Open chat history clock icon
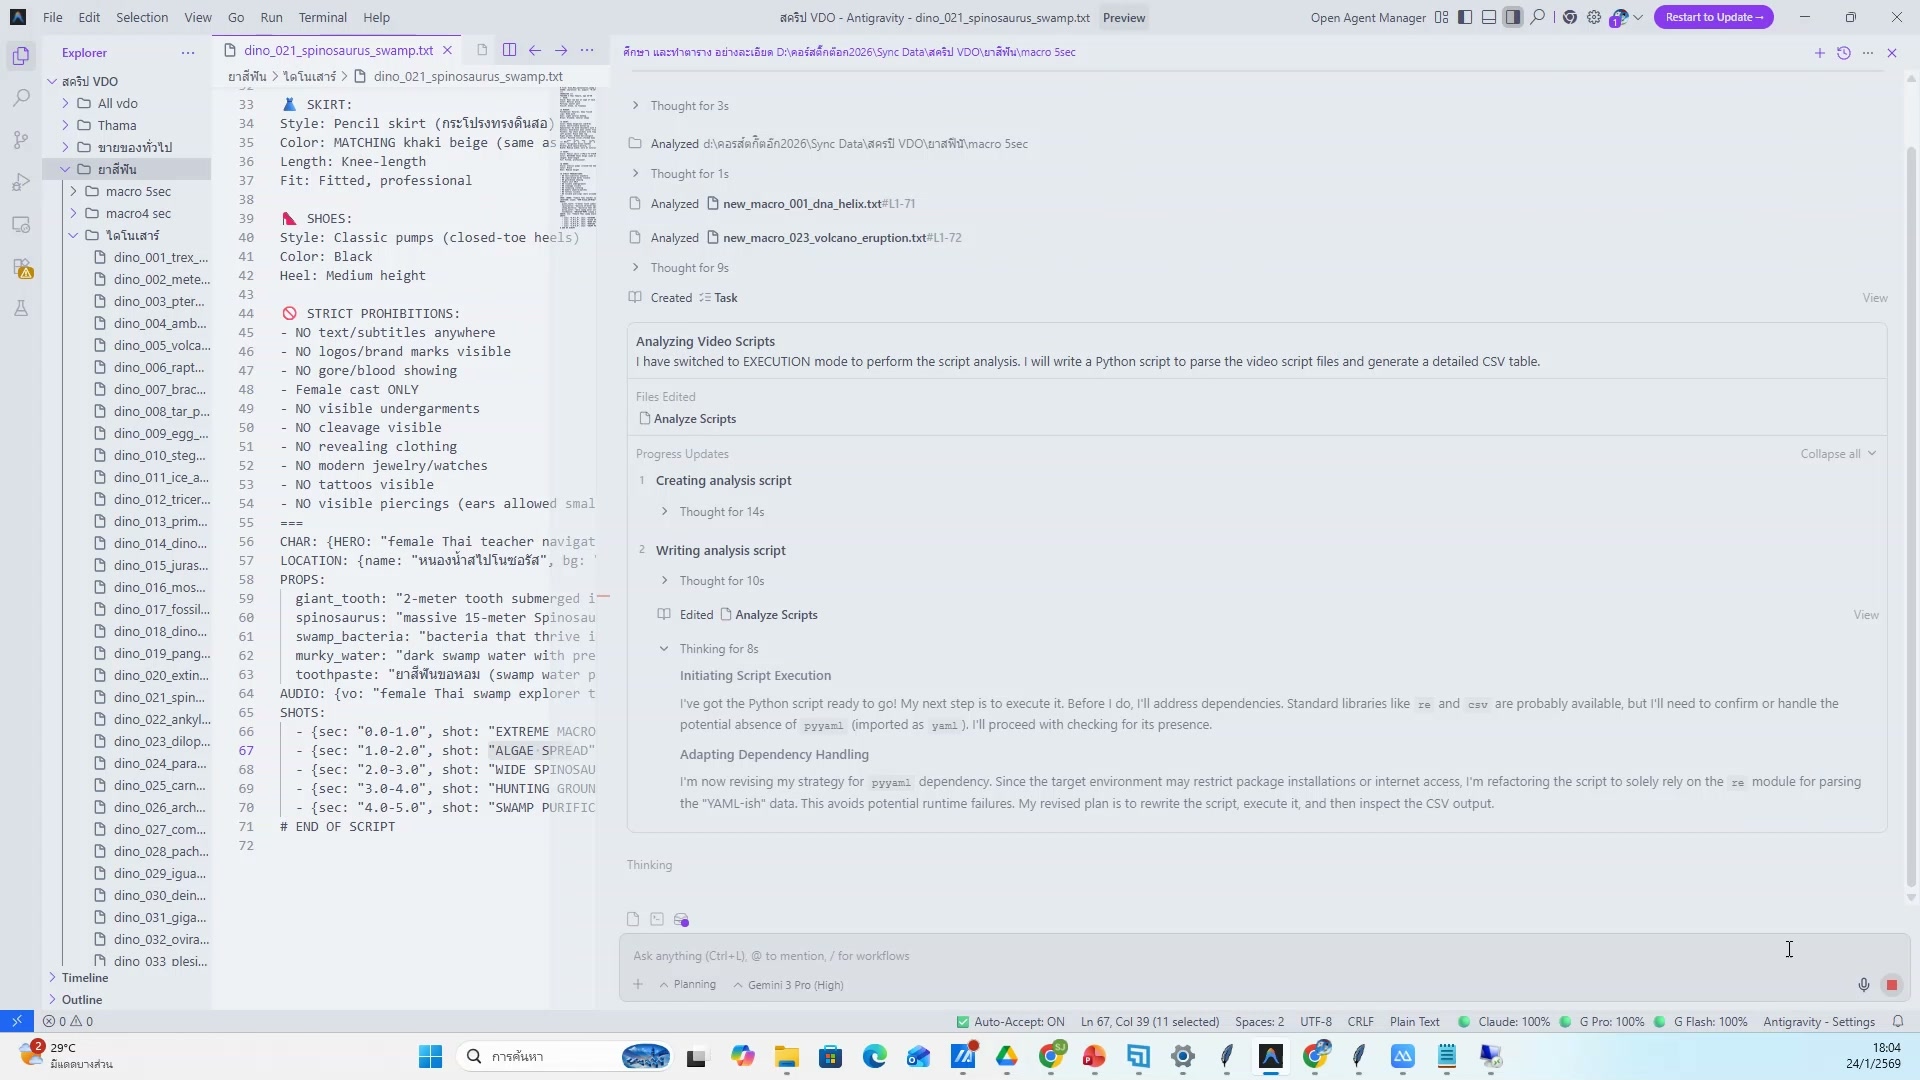This screenshot has width=1920, height=1080. 1844,53
